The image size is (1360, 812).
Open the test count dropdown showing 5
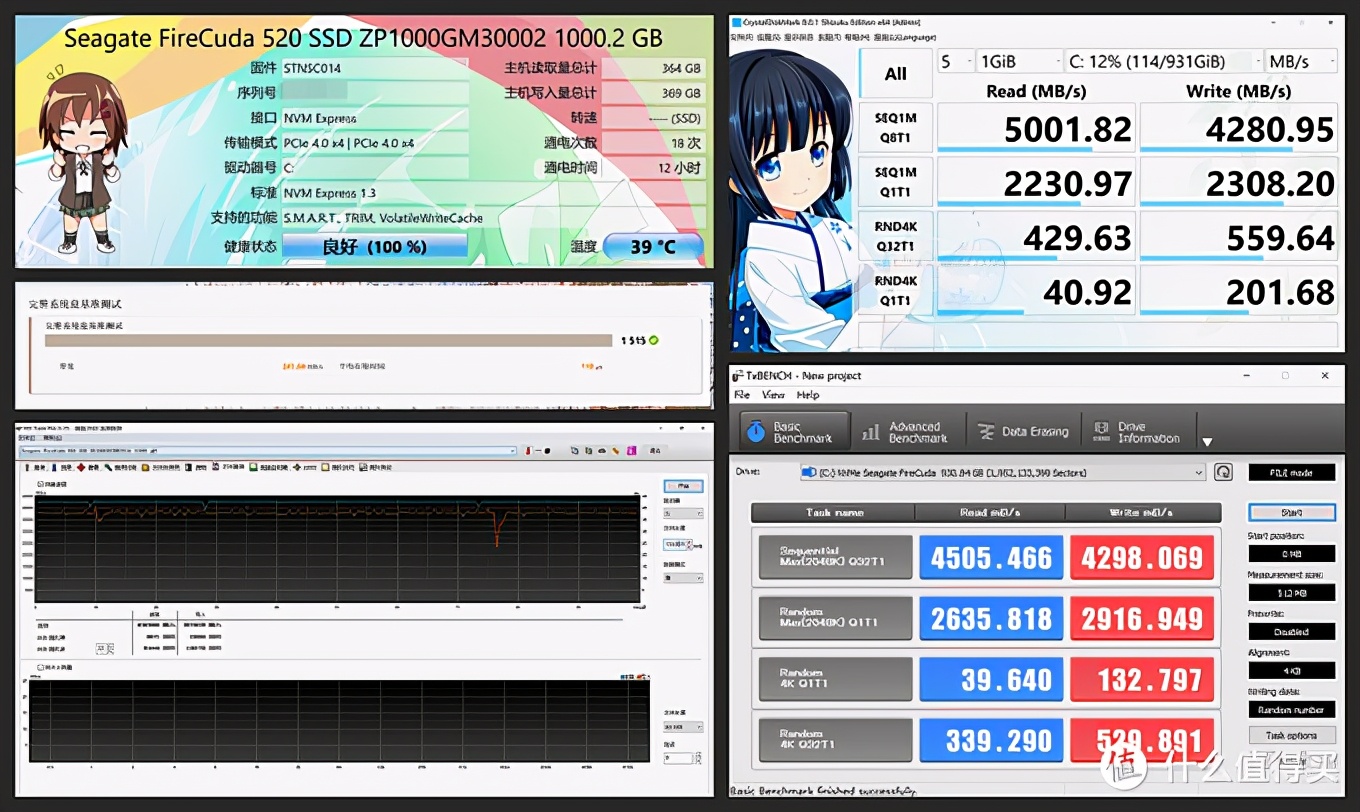(x=956, y=61)
